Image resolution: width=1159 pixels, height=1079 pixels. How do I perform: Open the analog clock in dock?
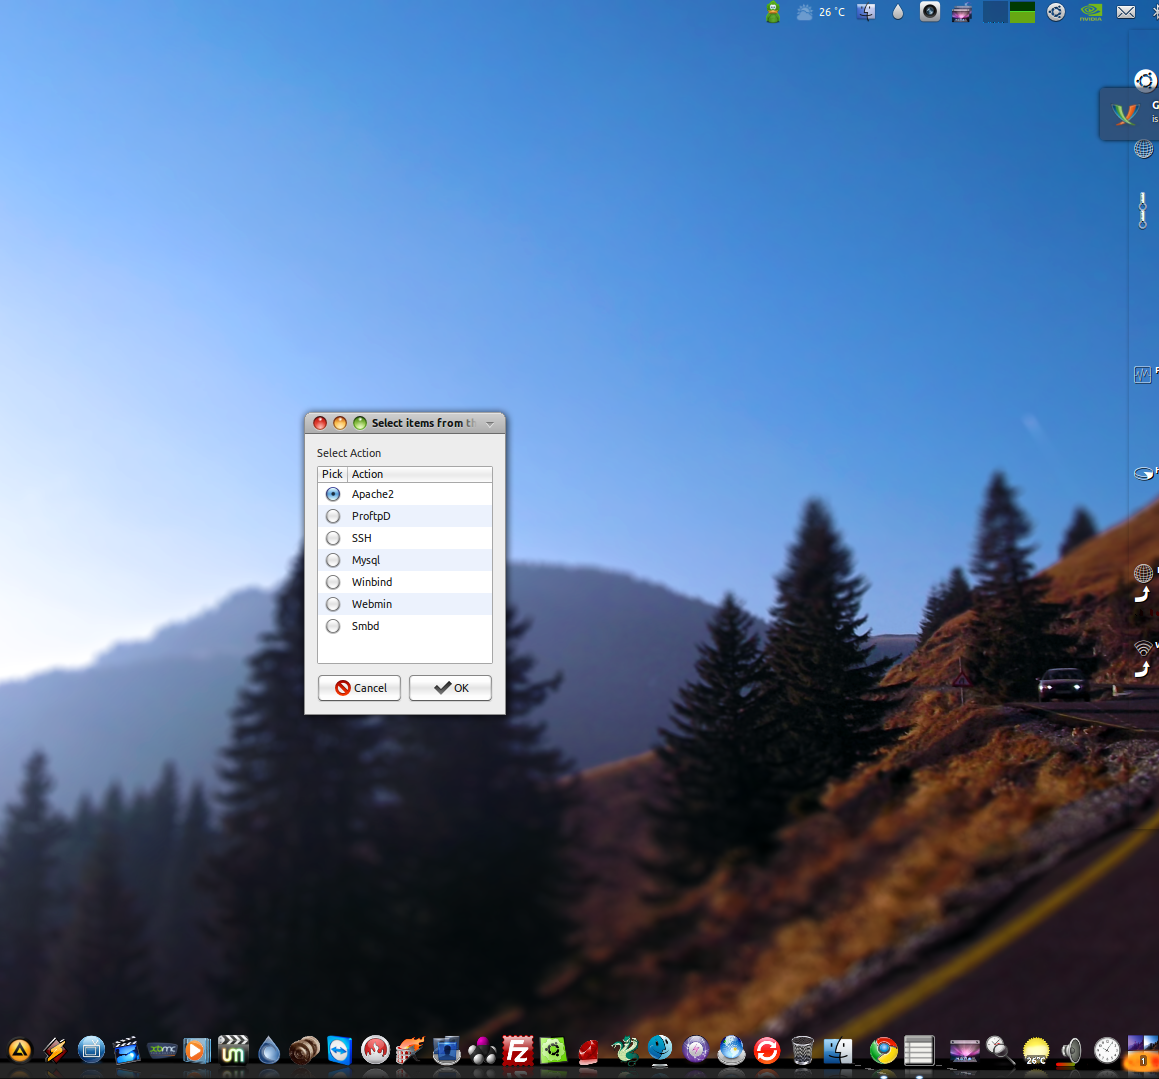point(1107,1050)
